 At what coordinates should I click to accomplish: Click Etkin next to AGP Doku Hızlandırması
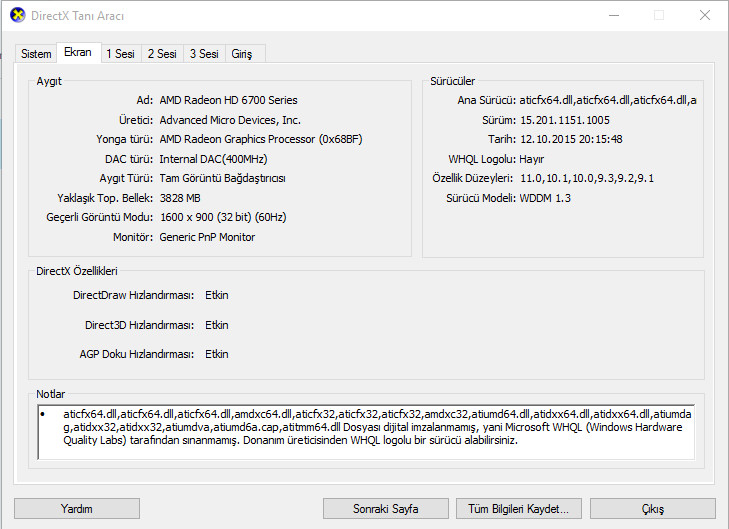(217, 354)
